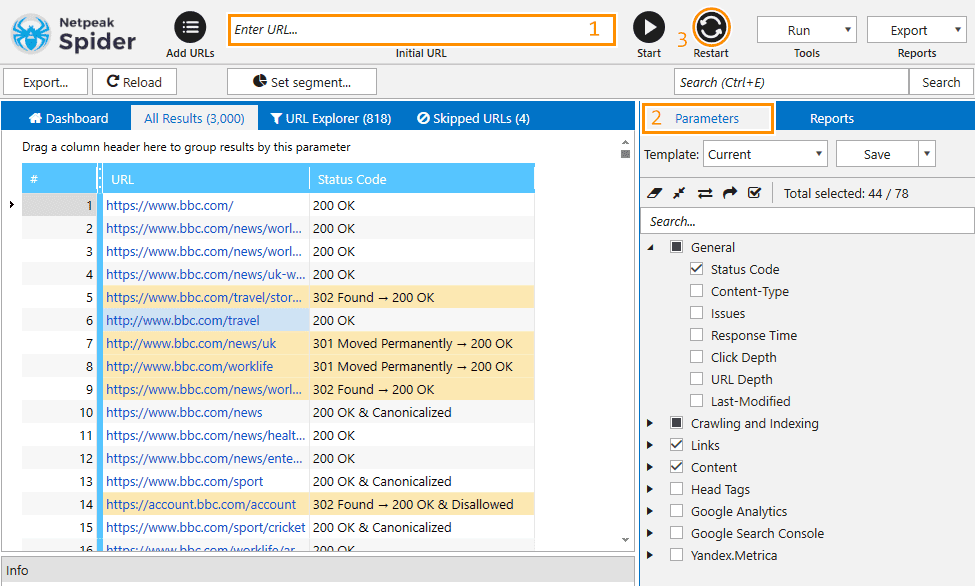
Task: Click the collapse-all arrows icon in Parameters toolbar
Action: click(679, 193)
